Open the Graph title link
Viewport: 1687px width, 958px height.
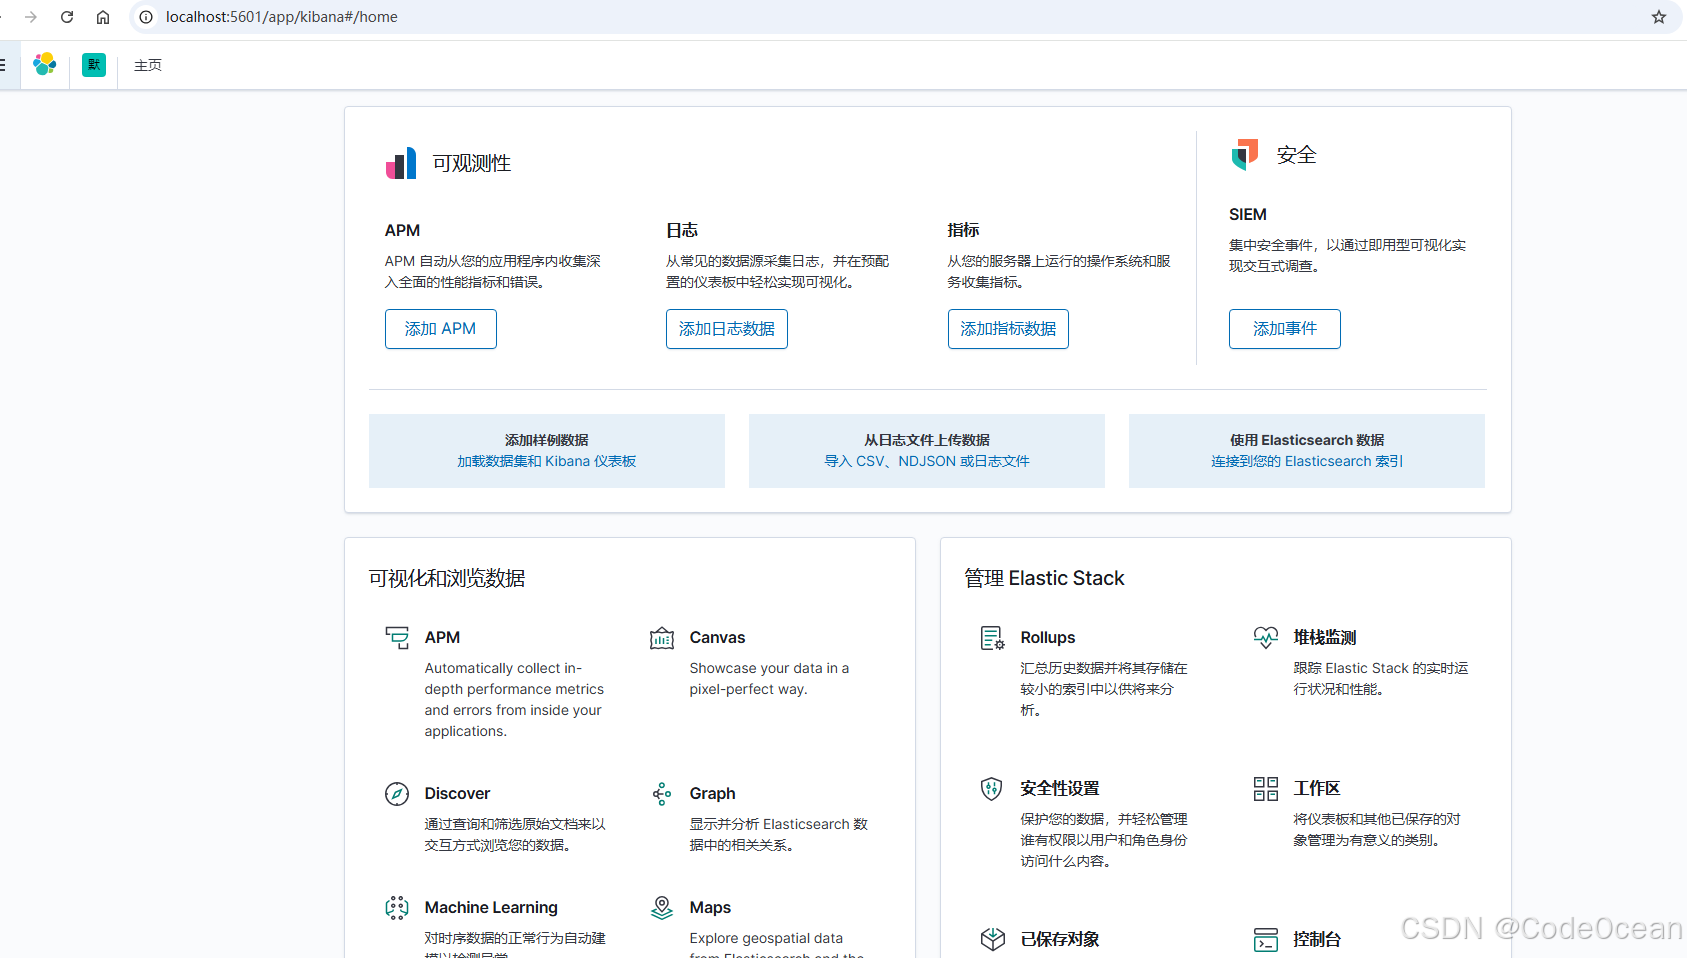click(712, 794)
